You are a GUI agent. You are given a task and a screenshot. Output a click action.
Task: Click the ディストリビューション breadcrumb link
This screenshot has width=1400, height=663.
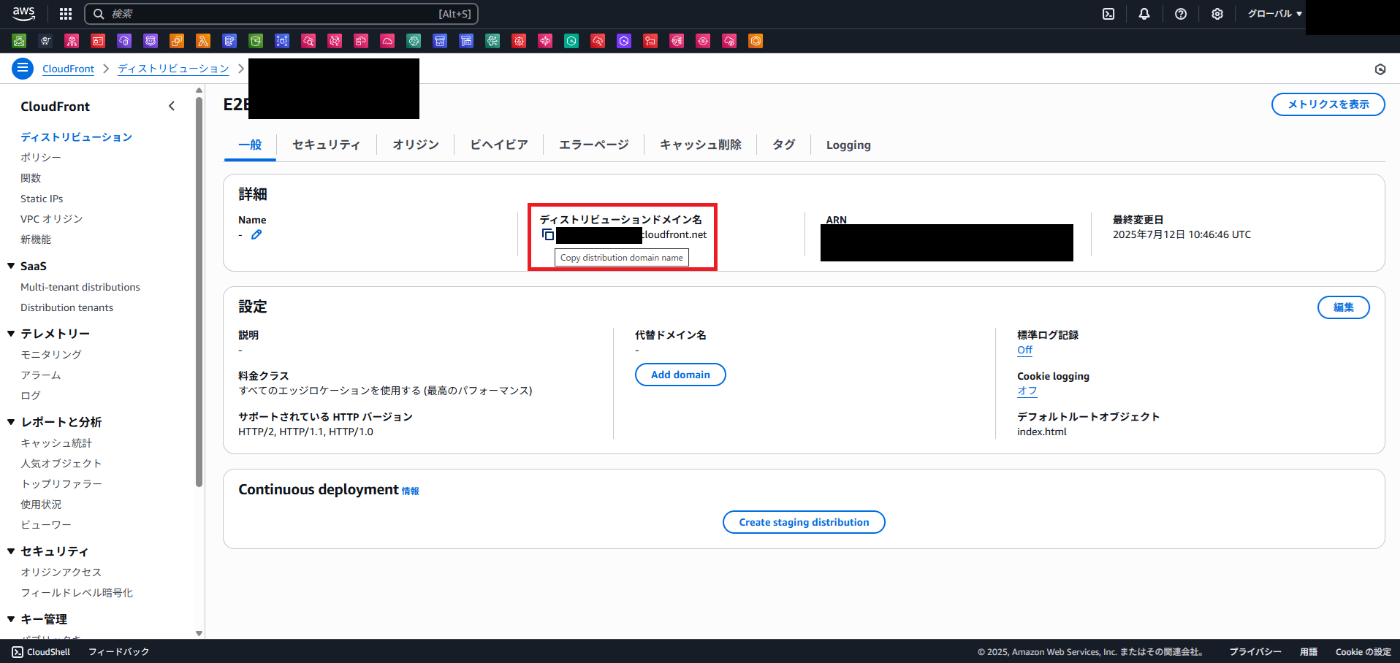pyautogui.click(x=173, y=68)
